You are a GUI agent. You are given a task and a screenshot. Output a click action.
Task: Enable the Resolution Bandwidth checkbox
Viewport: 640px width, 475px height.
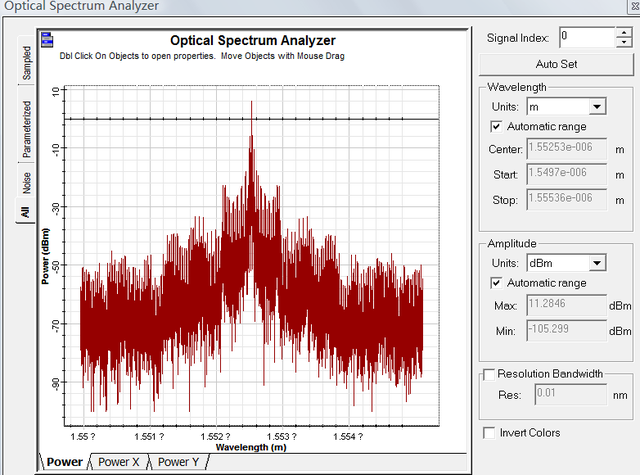(x=489, y=374)
